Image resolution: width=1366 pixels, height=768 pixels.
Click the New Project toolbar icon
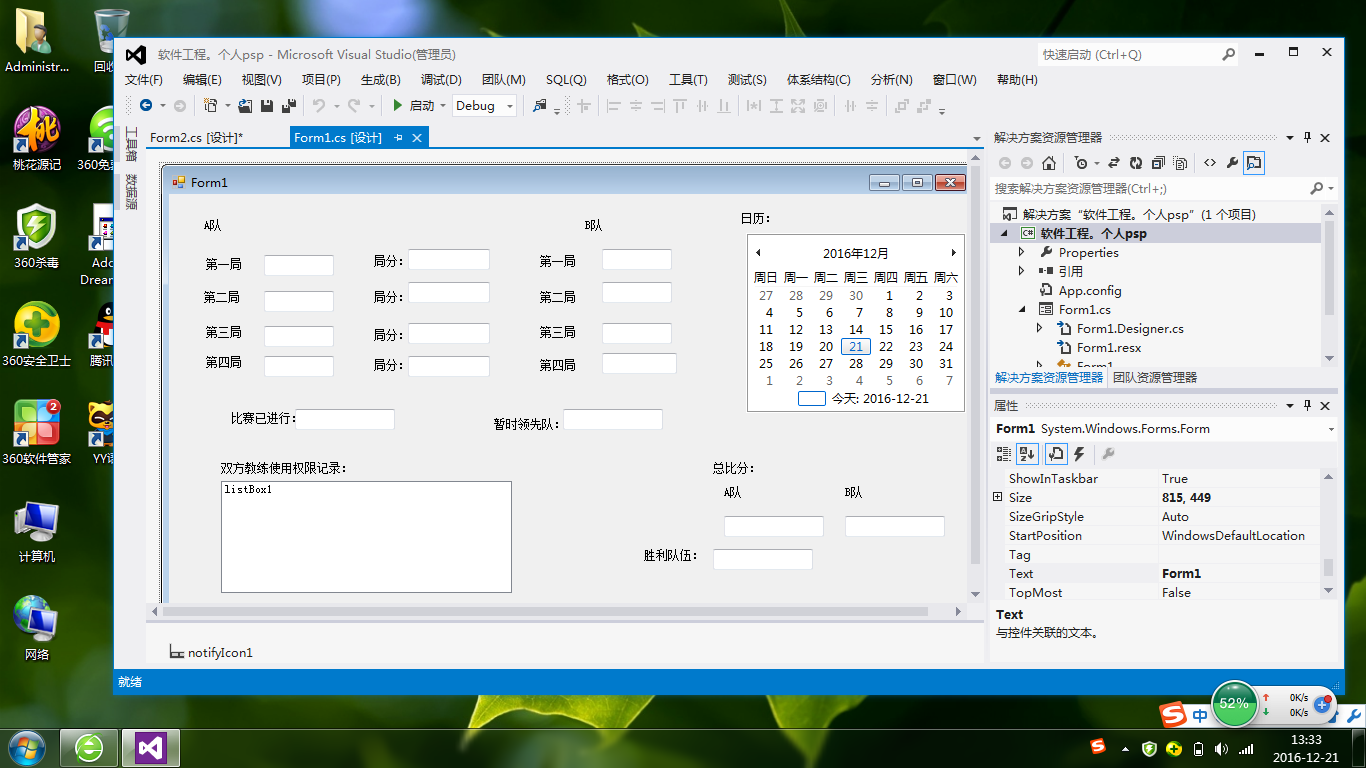[x=211, y=106]
